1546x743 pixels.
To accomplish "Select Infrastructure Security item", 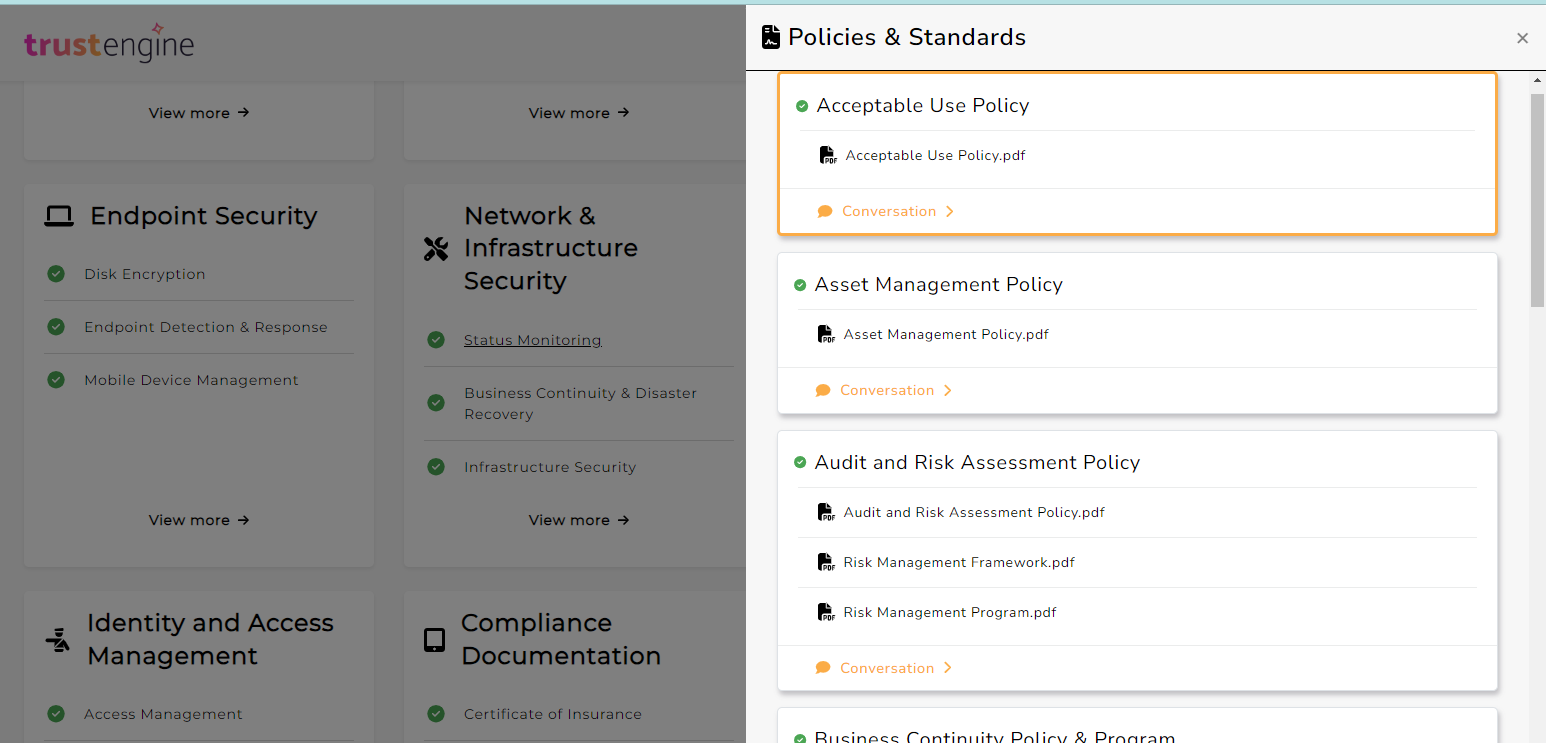I will [x=550, y=467].
